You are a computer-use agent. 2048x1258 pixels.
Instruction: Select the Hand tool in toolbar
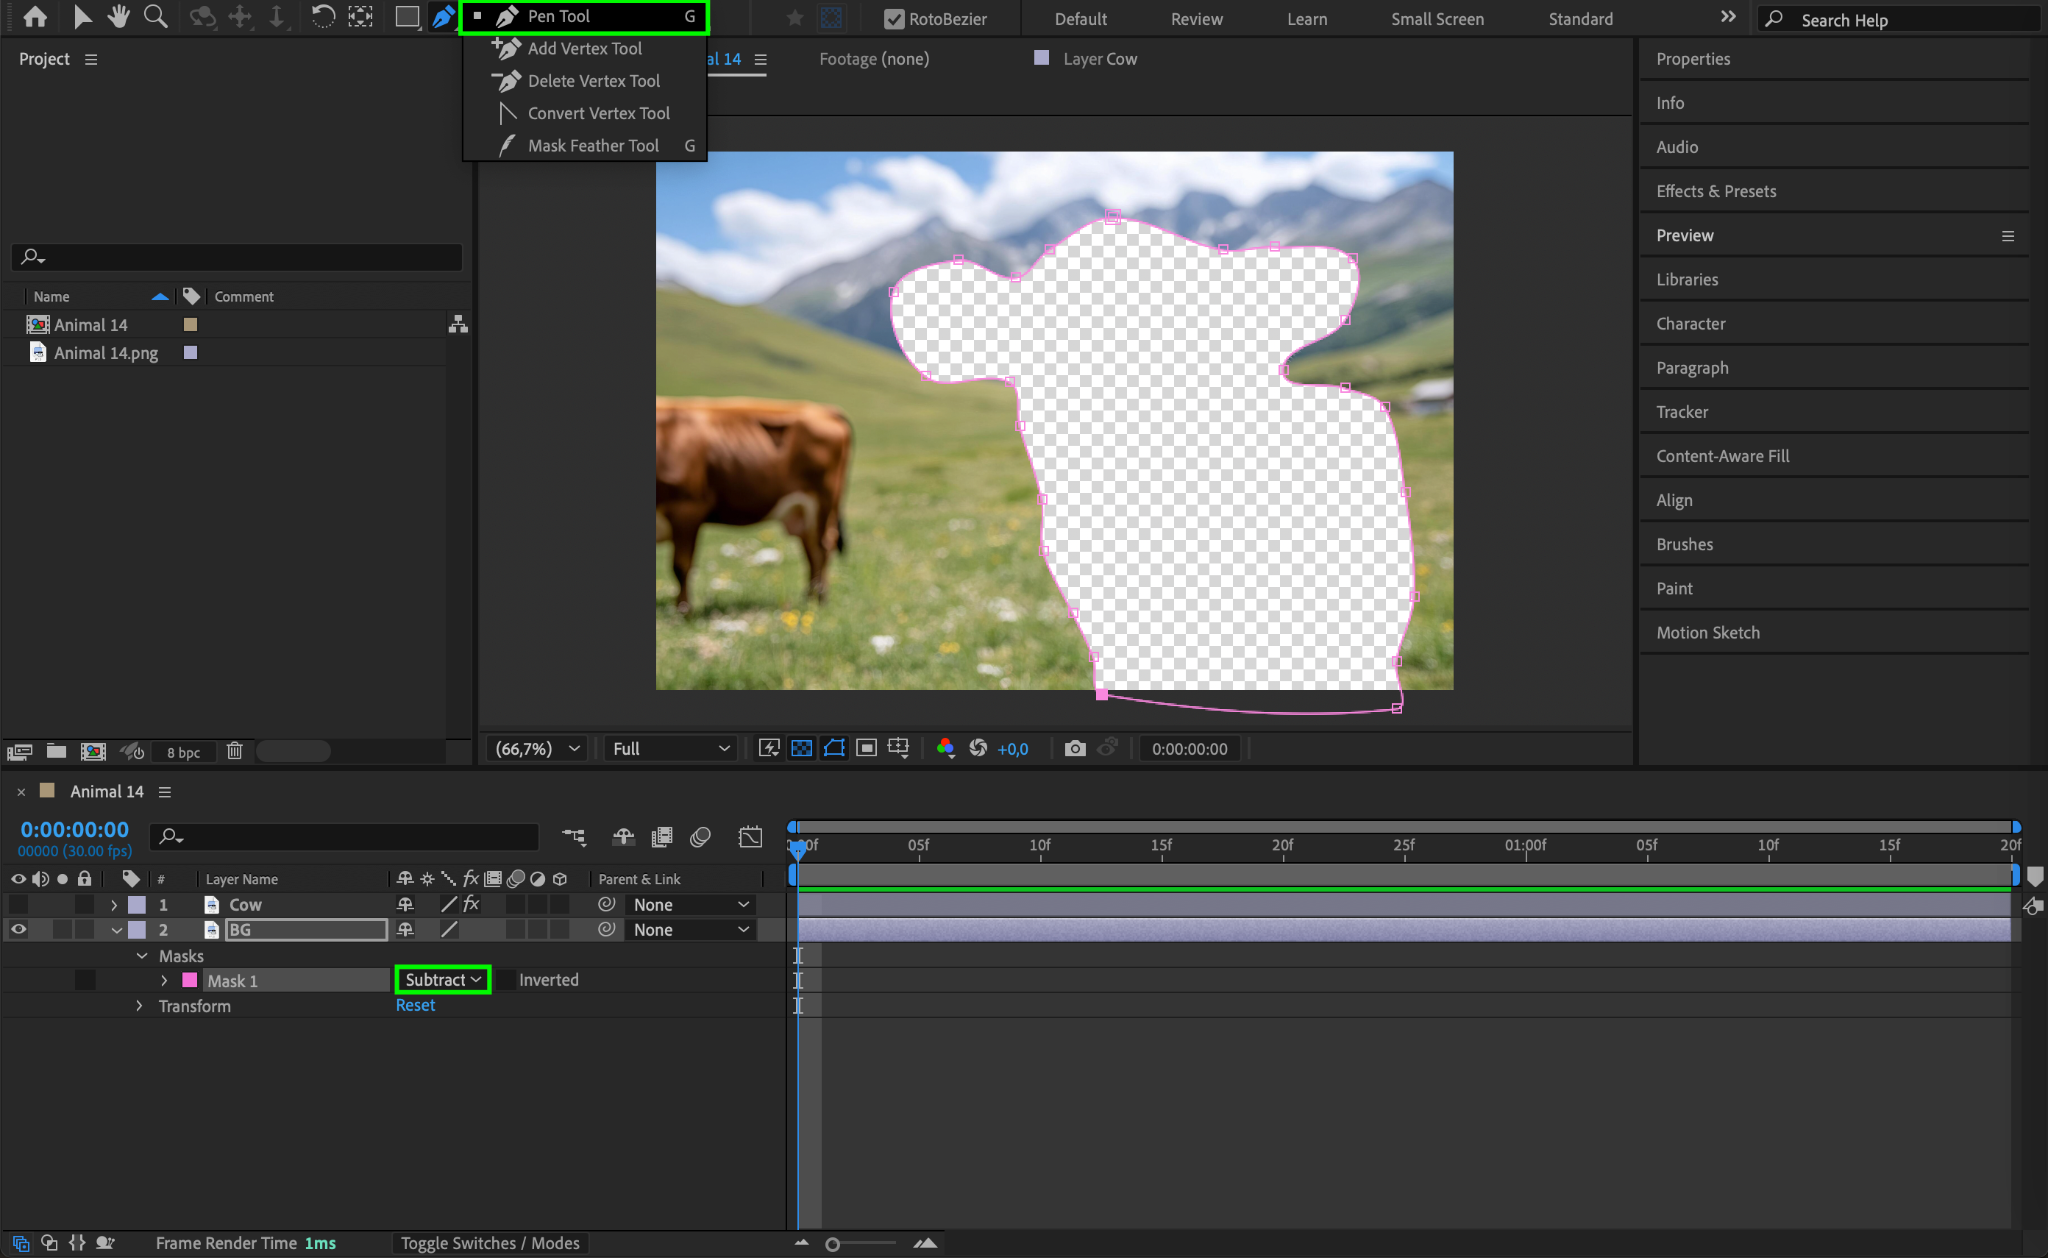pos(119,17)
